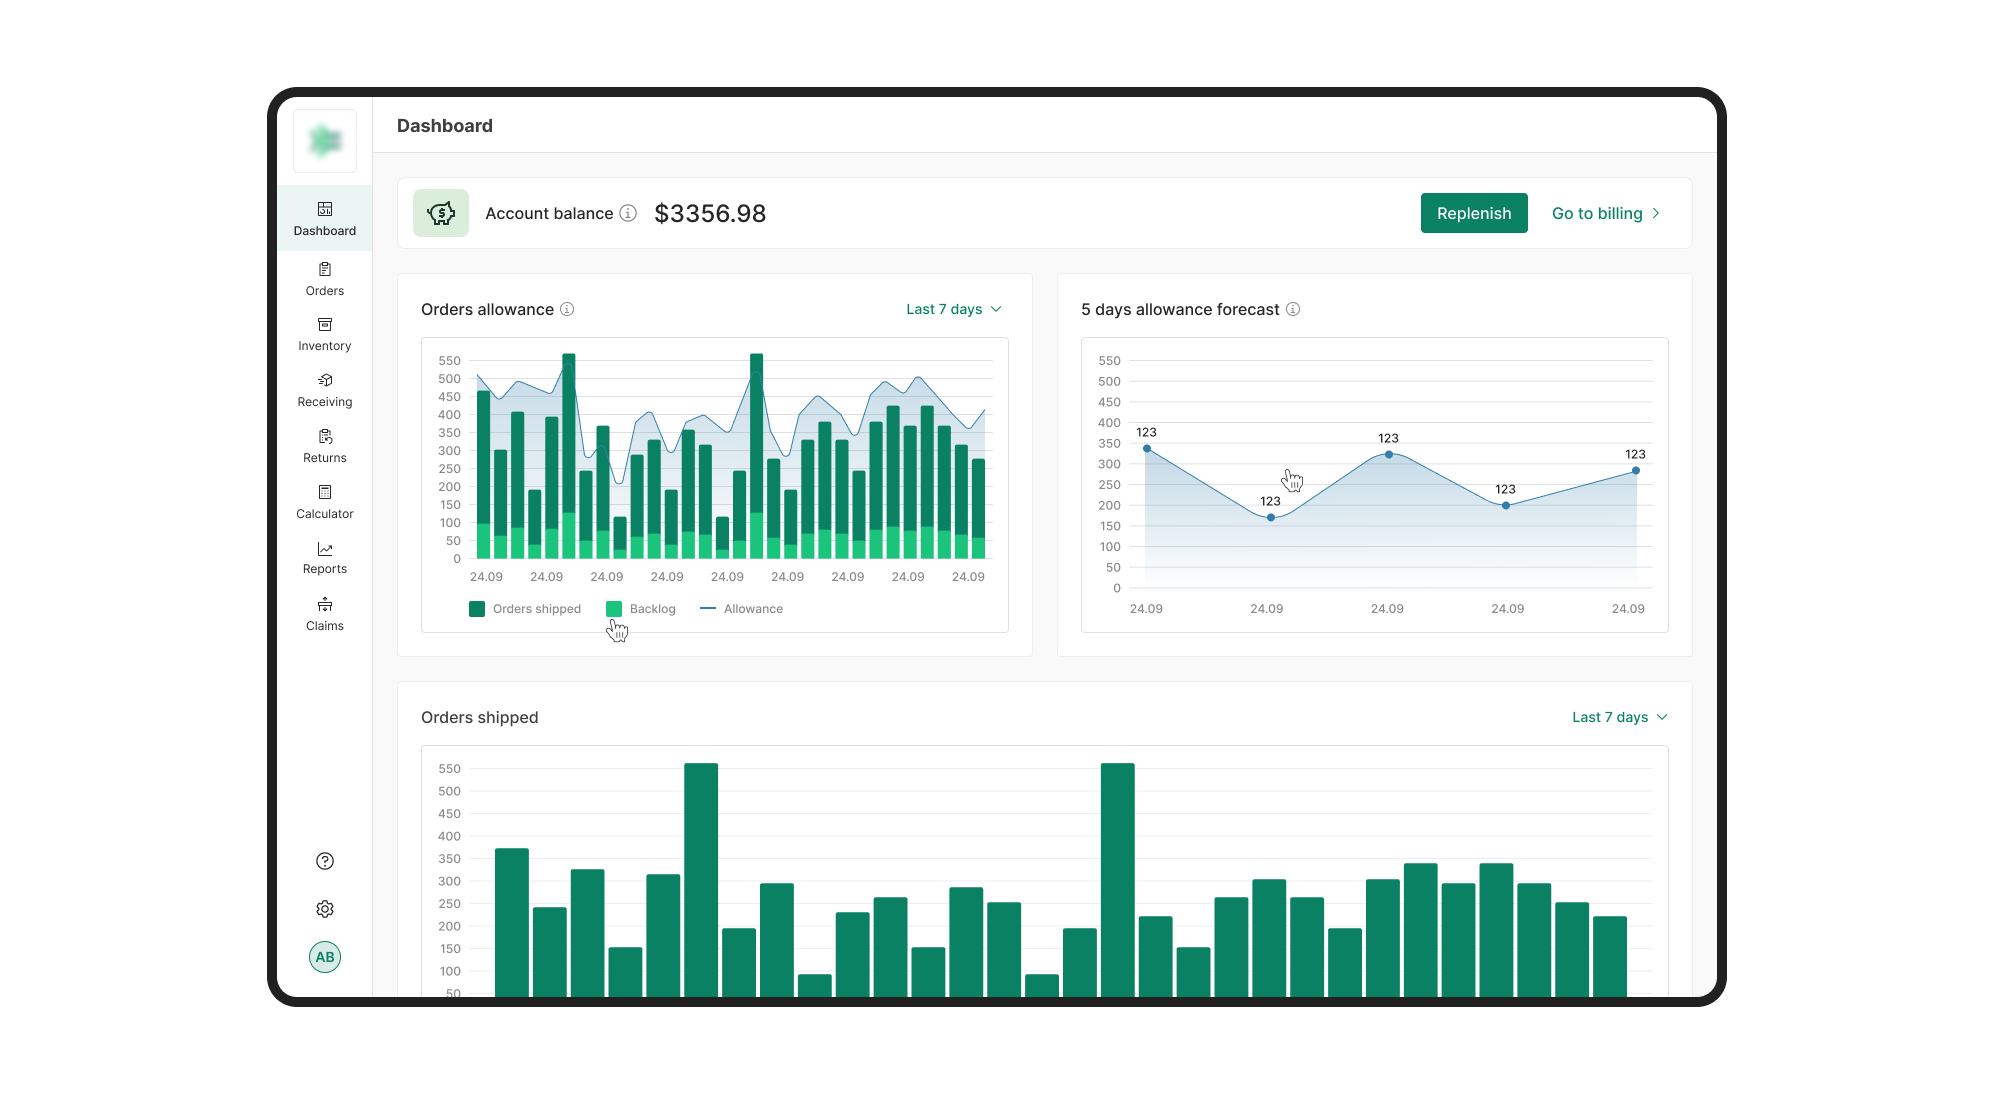Expand the Last 7 days selector for Orders shipped

pos(1618,717)
